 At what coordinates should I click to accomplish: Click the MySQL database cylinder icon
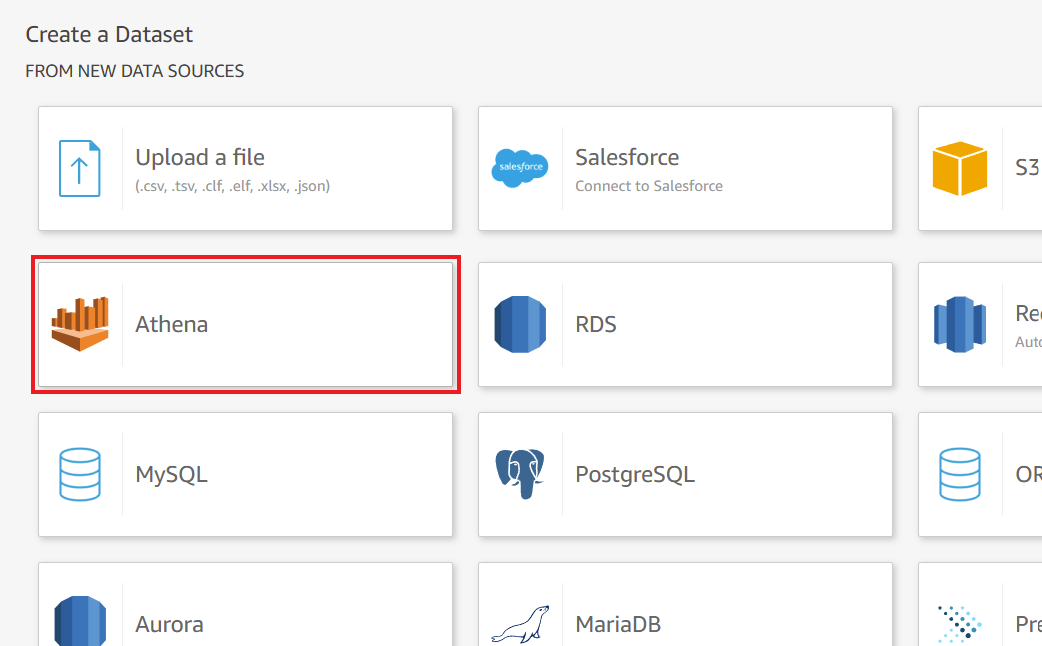80,474
